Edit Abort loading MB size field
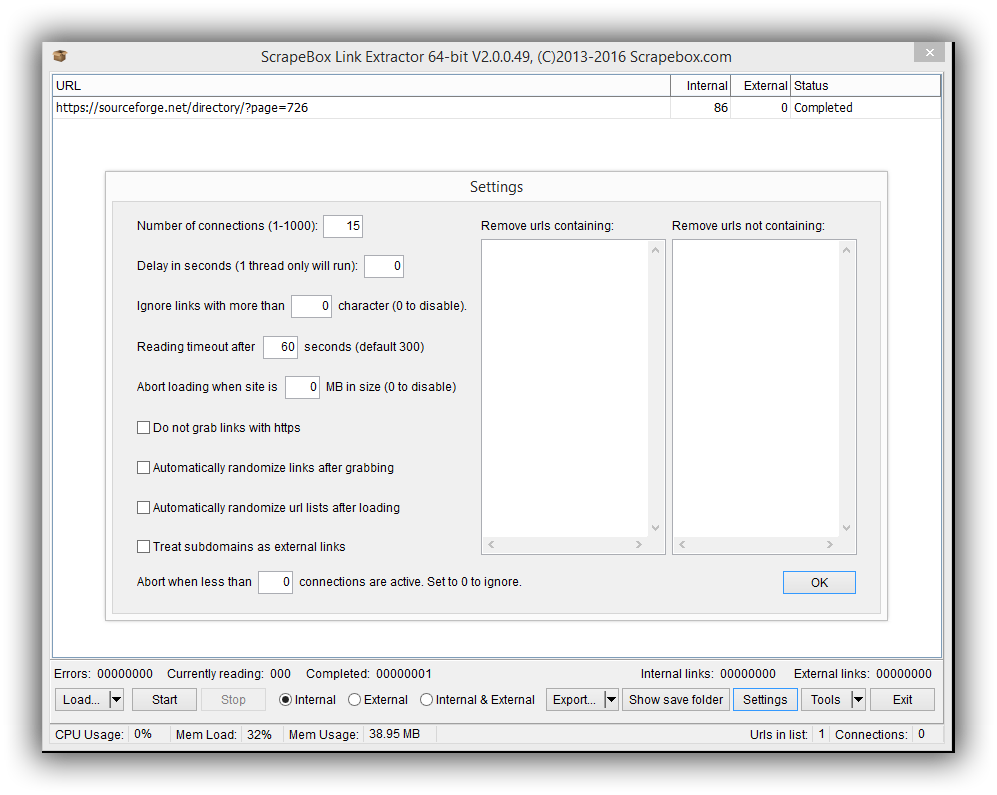This screenshot has height=795, width=997. [302, 387]
